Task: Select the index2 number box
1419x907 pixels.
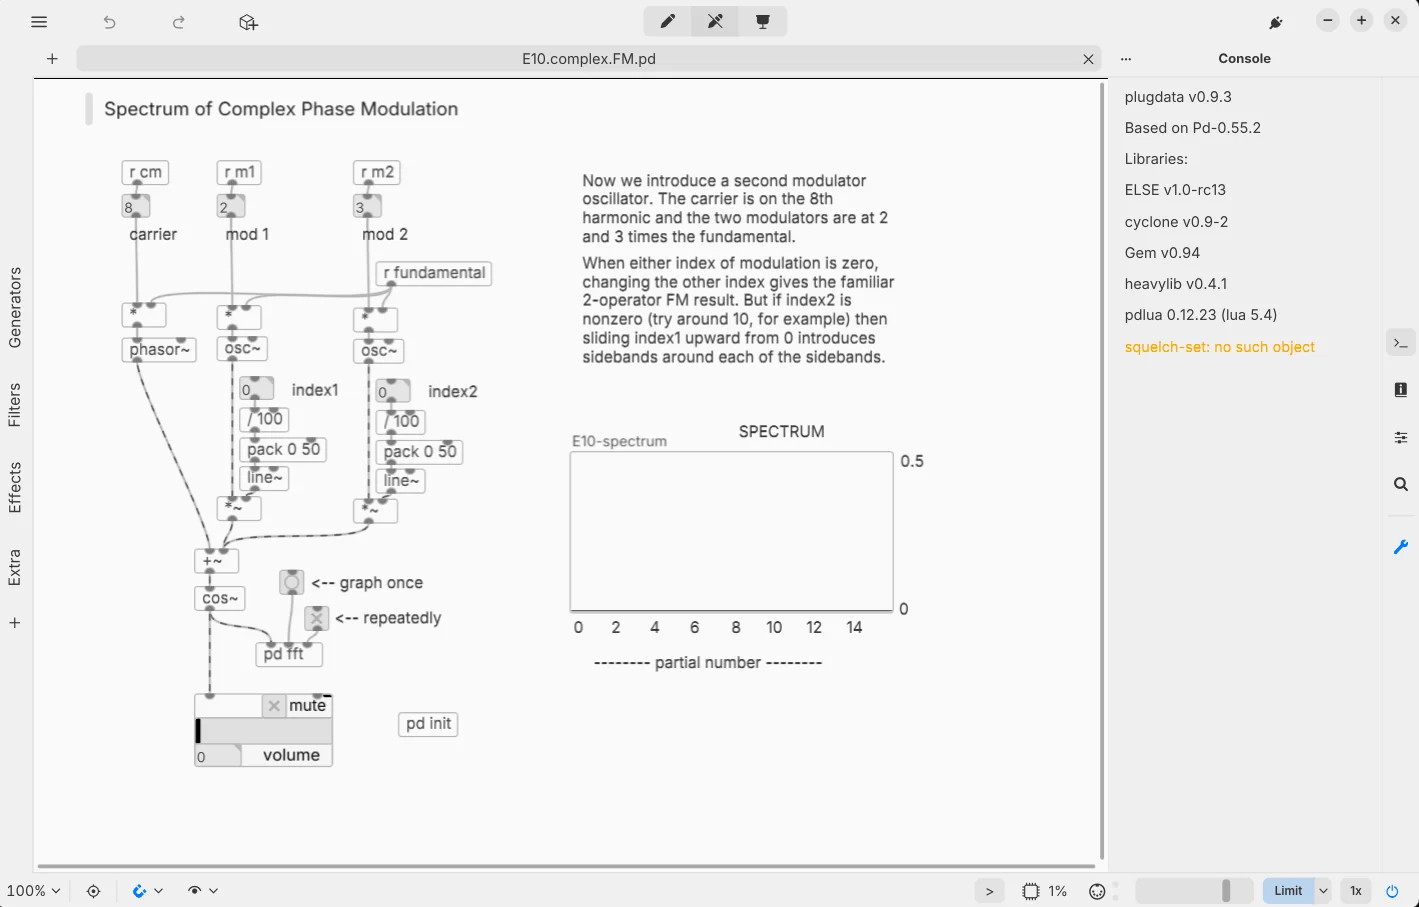Action: (x=393, y=391)
